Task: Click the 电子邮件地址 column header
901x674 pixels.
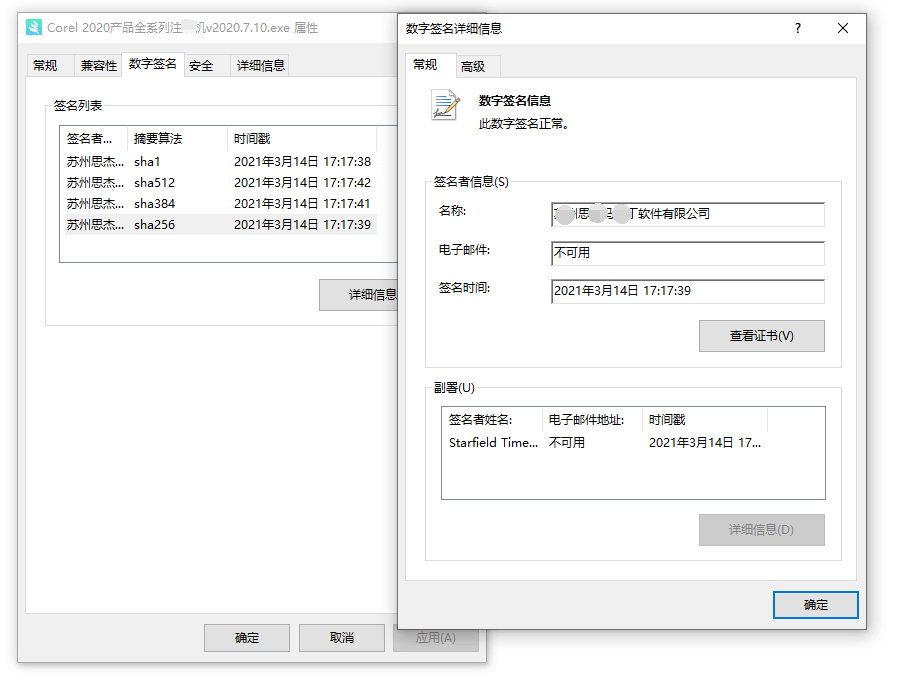Action: [592, 420]
